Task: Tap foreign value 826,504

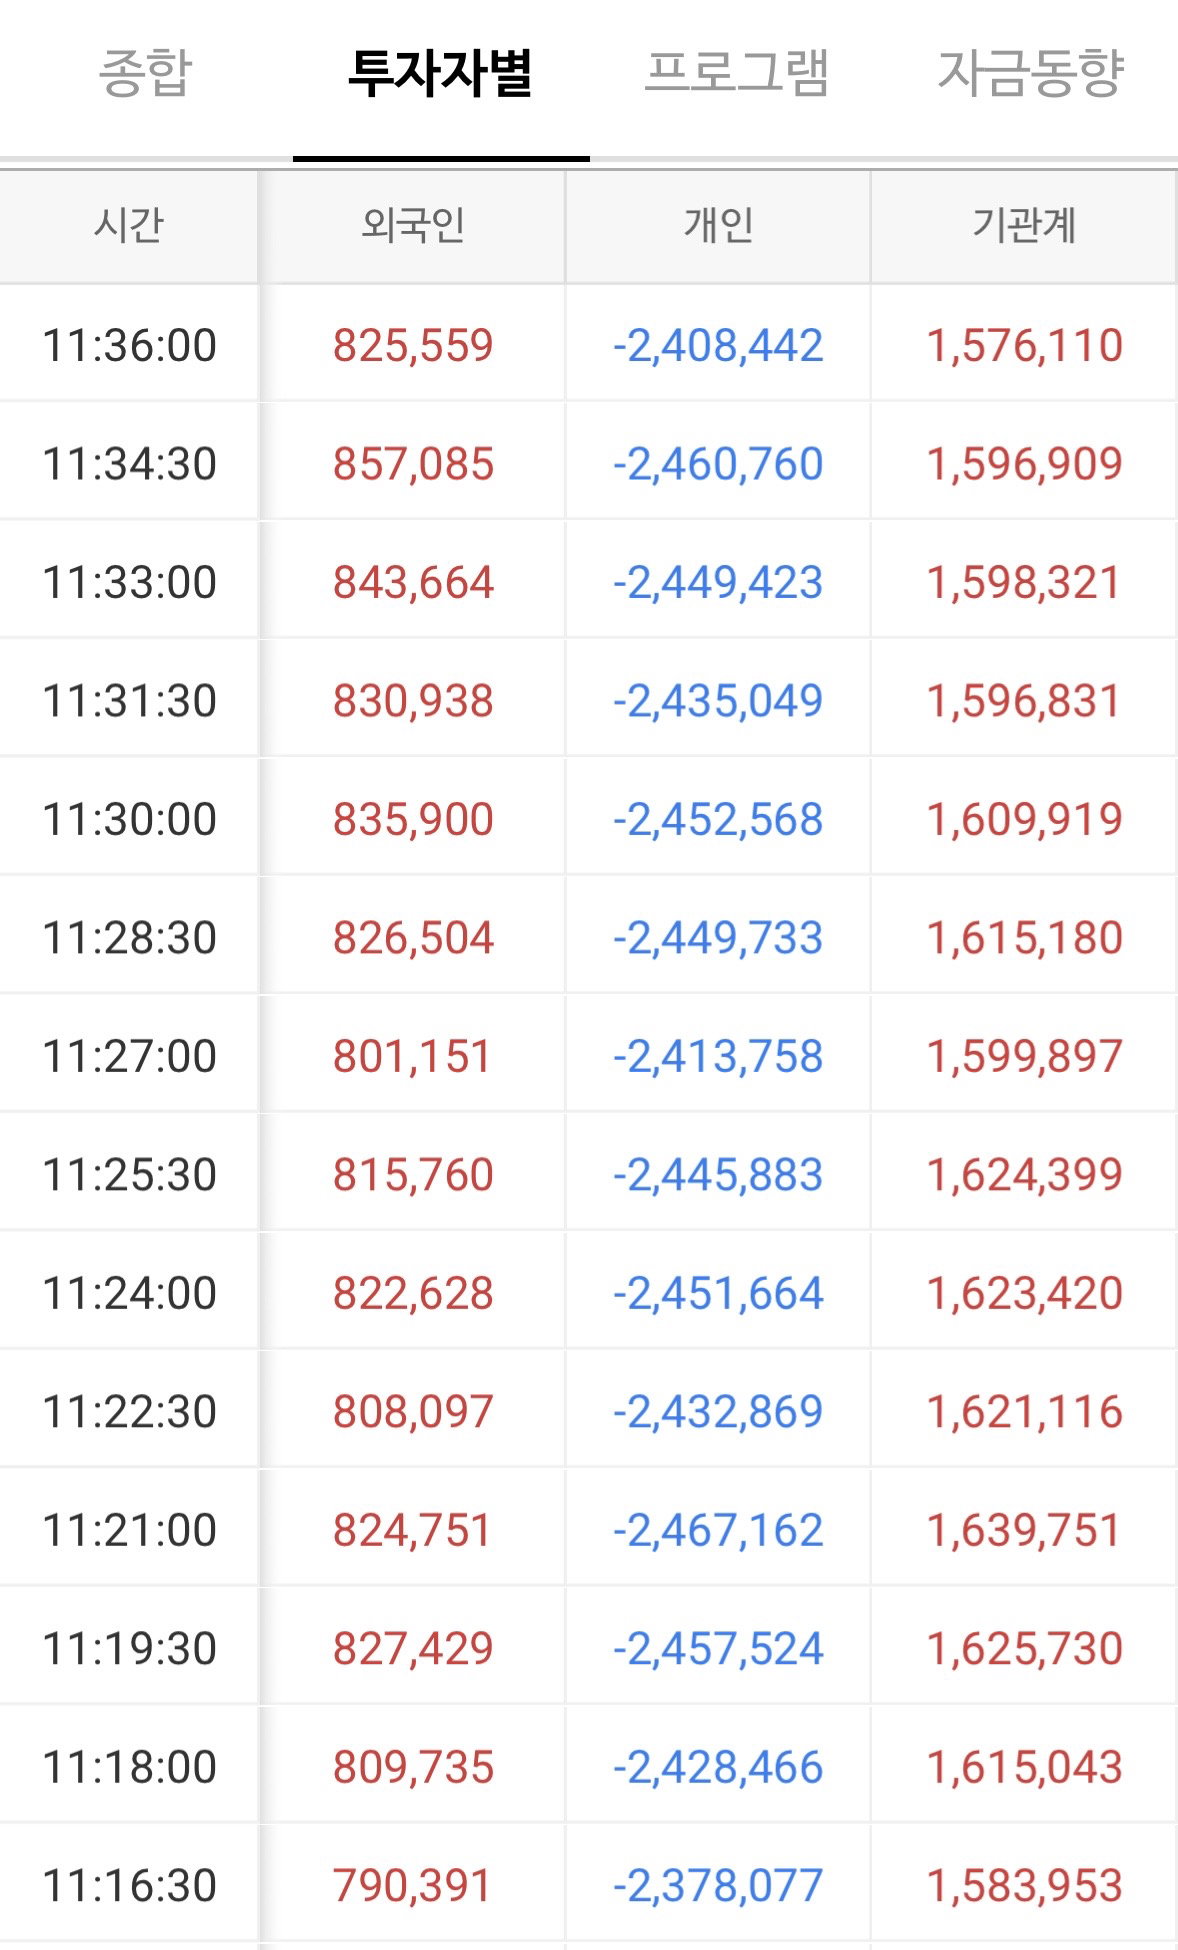Action: click(x=413, y=938)
